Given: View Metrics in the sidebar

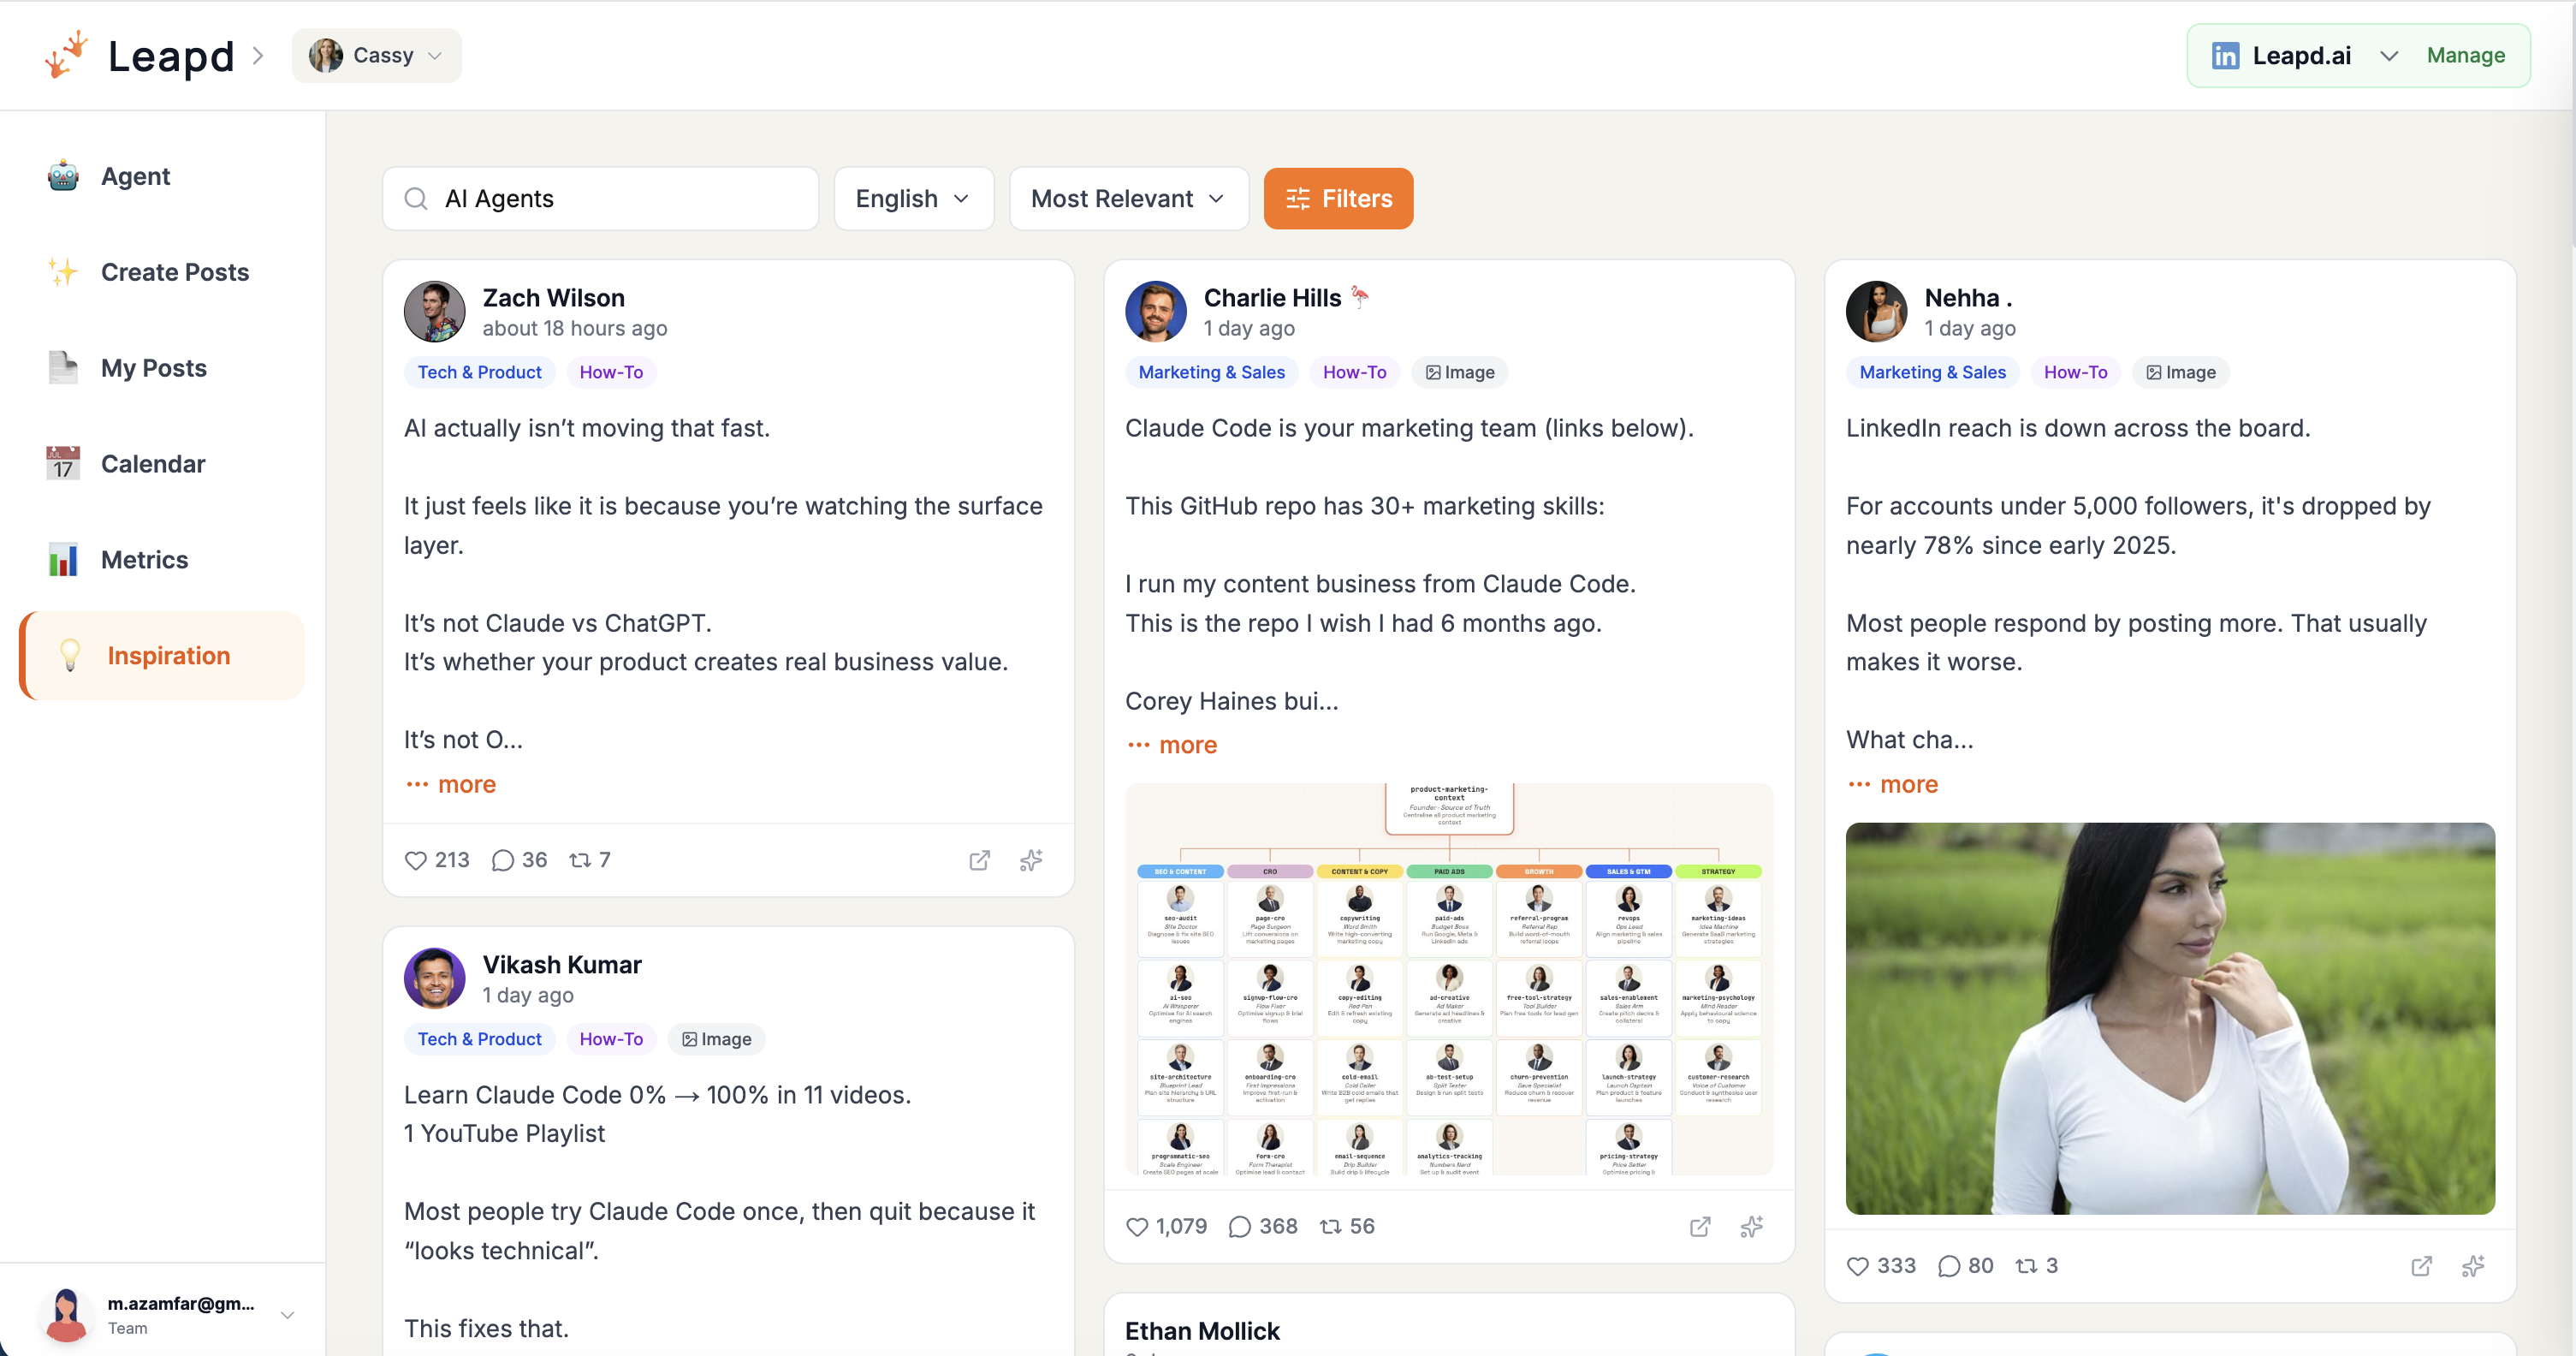Looking at the screenshot, I should (144, 560).
